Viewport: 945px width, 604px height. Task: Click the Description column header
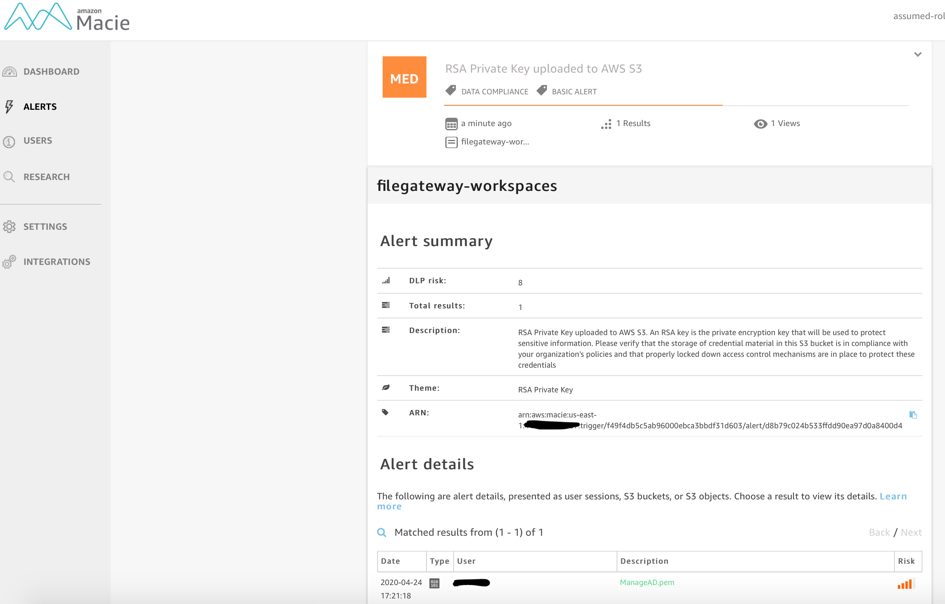(644, 561)
